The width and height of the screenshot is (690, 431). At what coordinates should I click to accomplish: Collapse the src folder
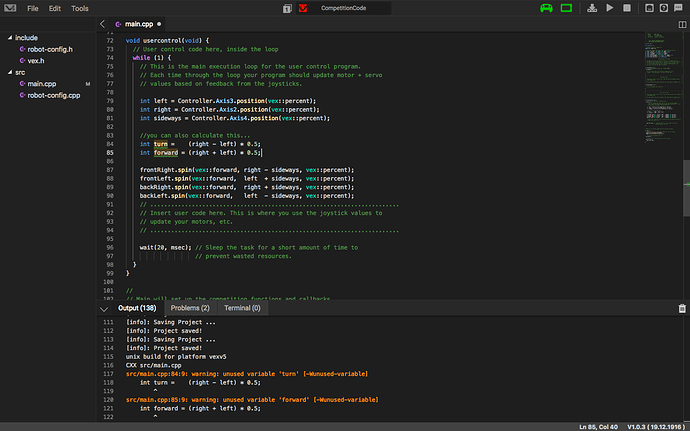point(10,72)
